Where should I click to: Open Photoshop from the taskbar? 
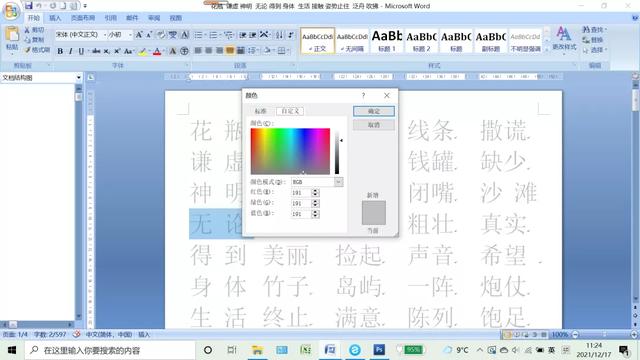coord(379,350)
